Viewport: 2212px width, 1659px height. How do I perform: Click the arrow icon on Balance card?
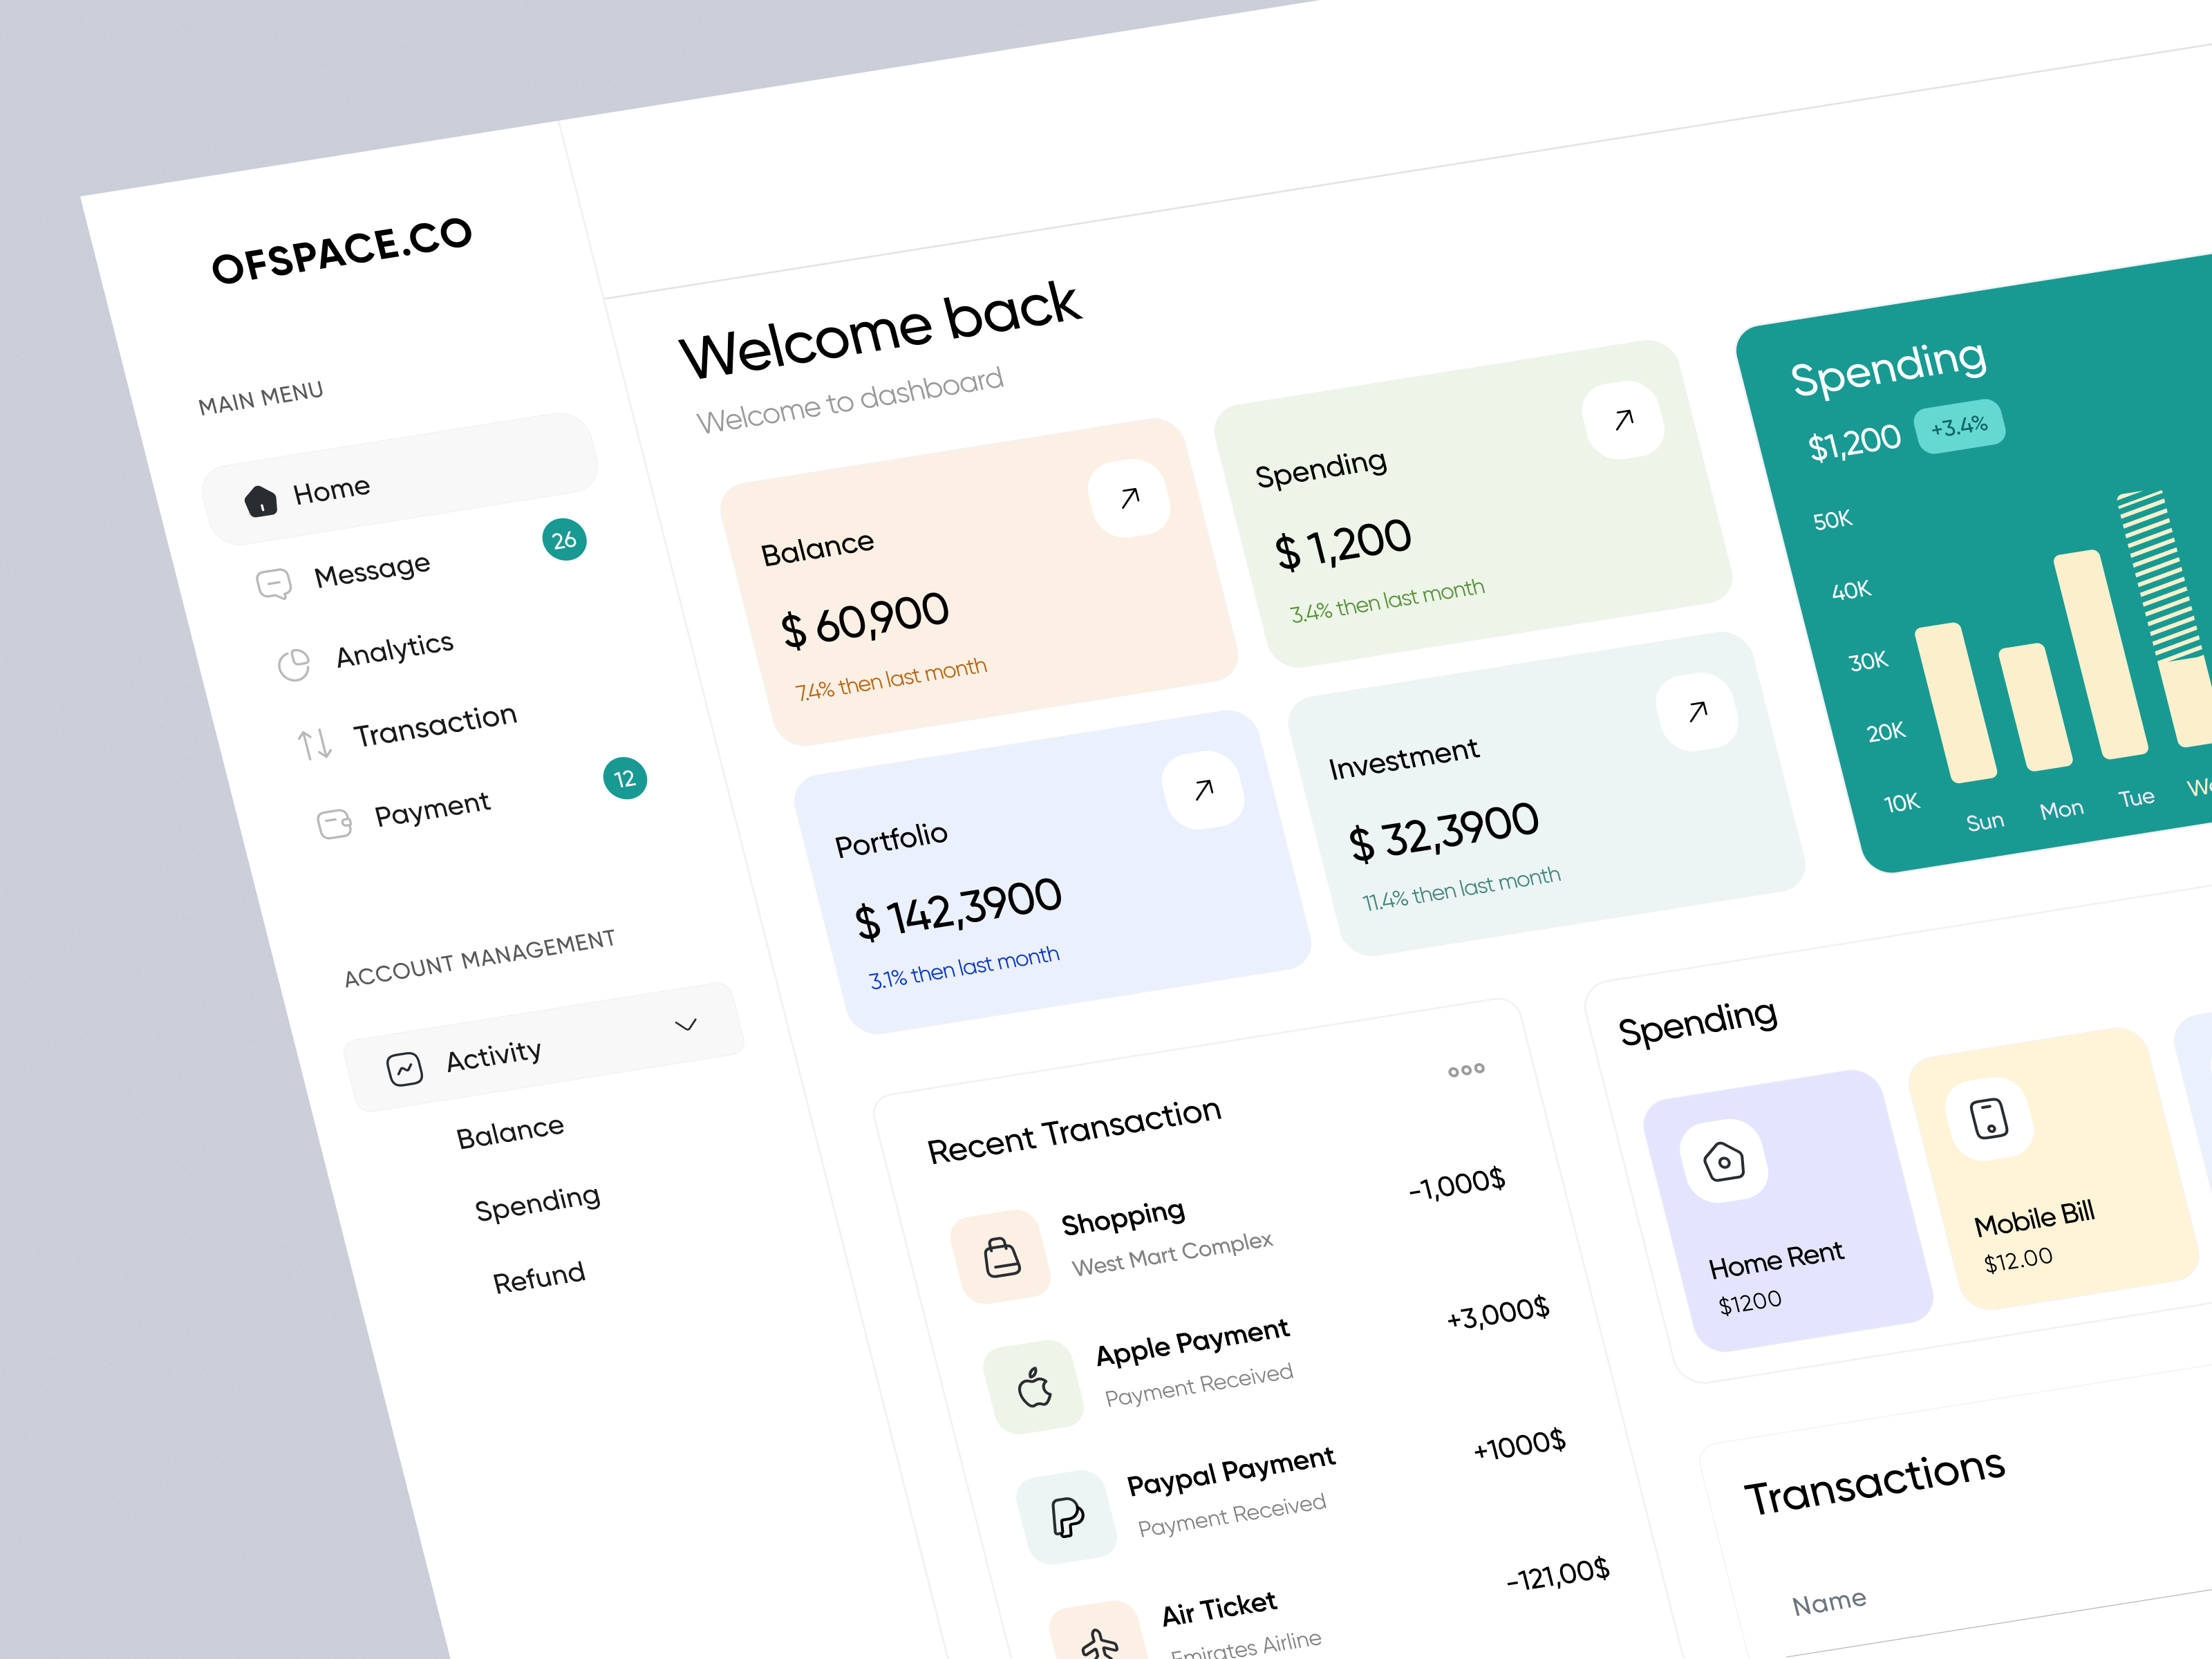(x=1130, y=498)
